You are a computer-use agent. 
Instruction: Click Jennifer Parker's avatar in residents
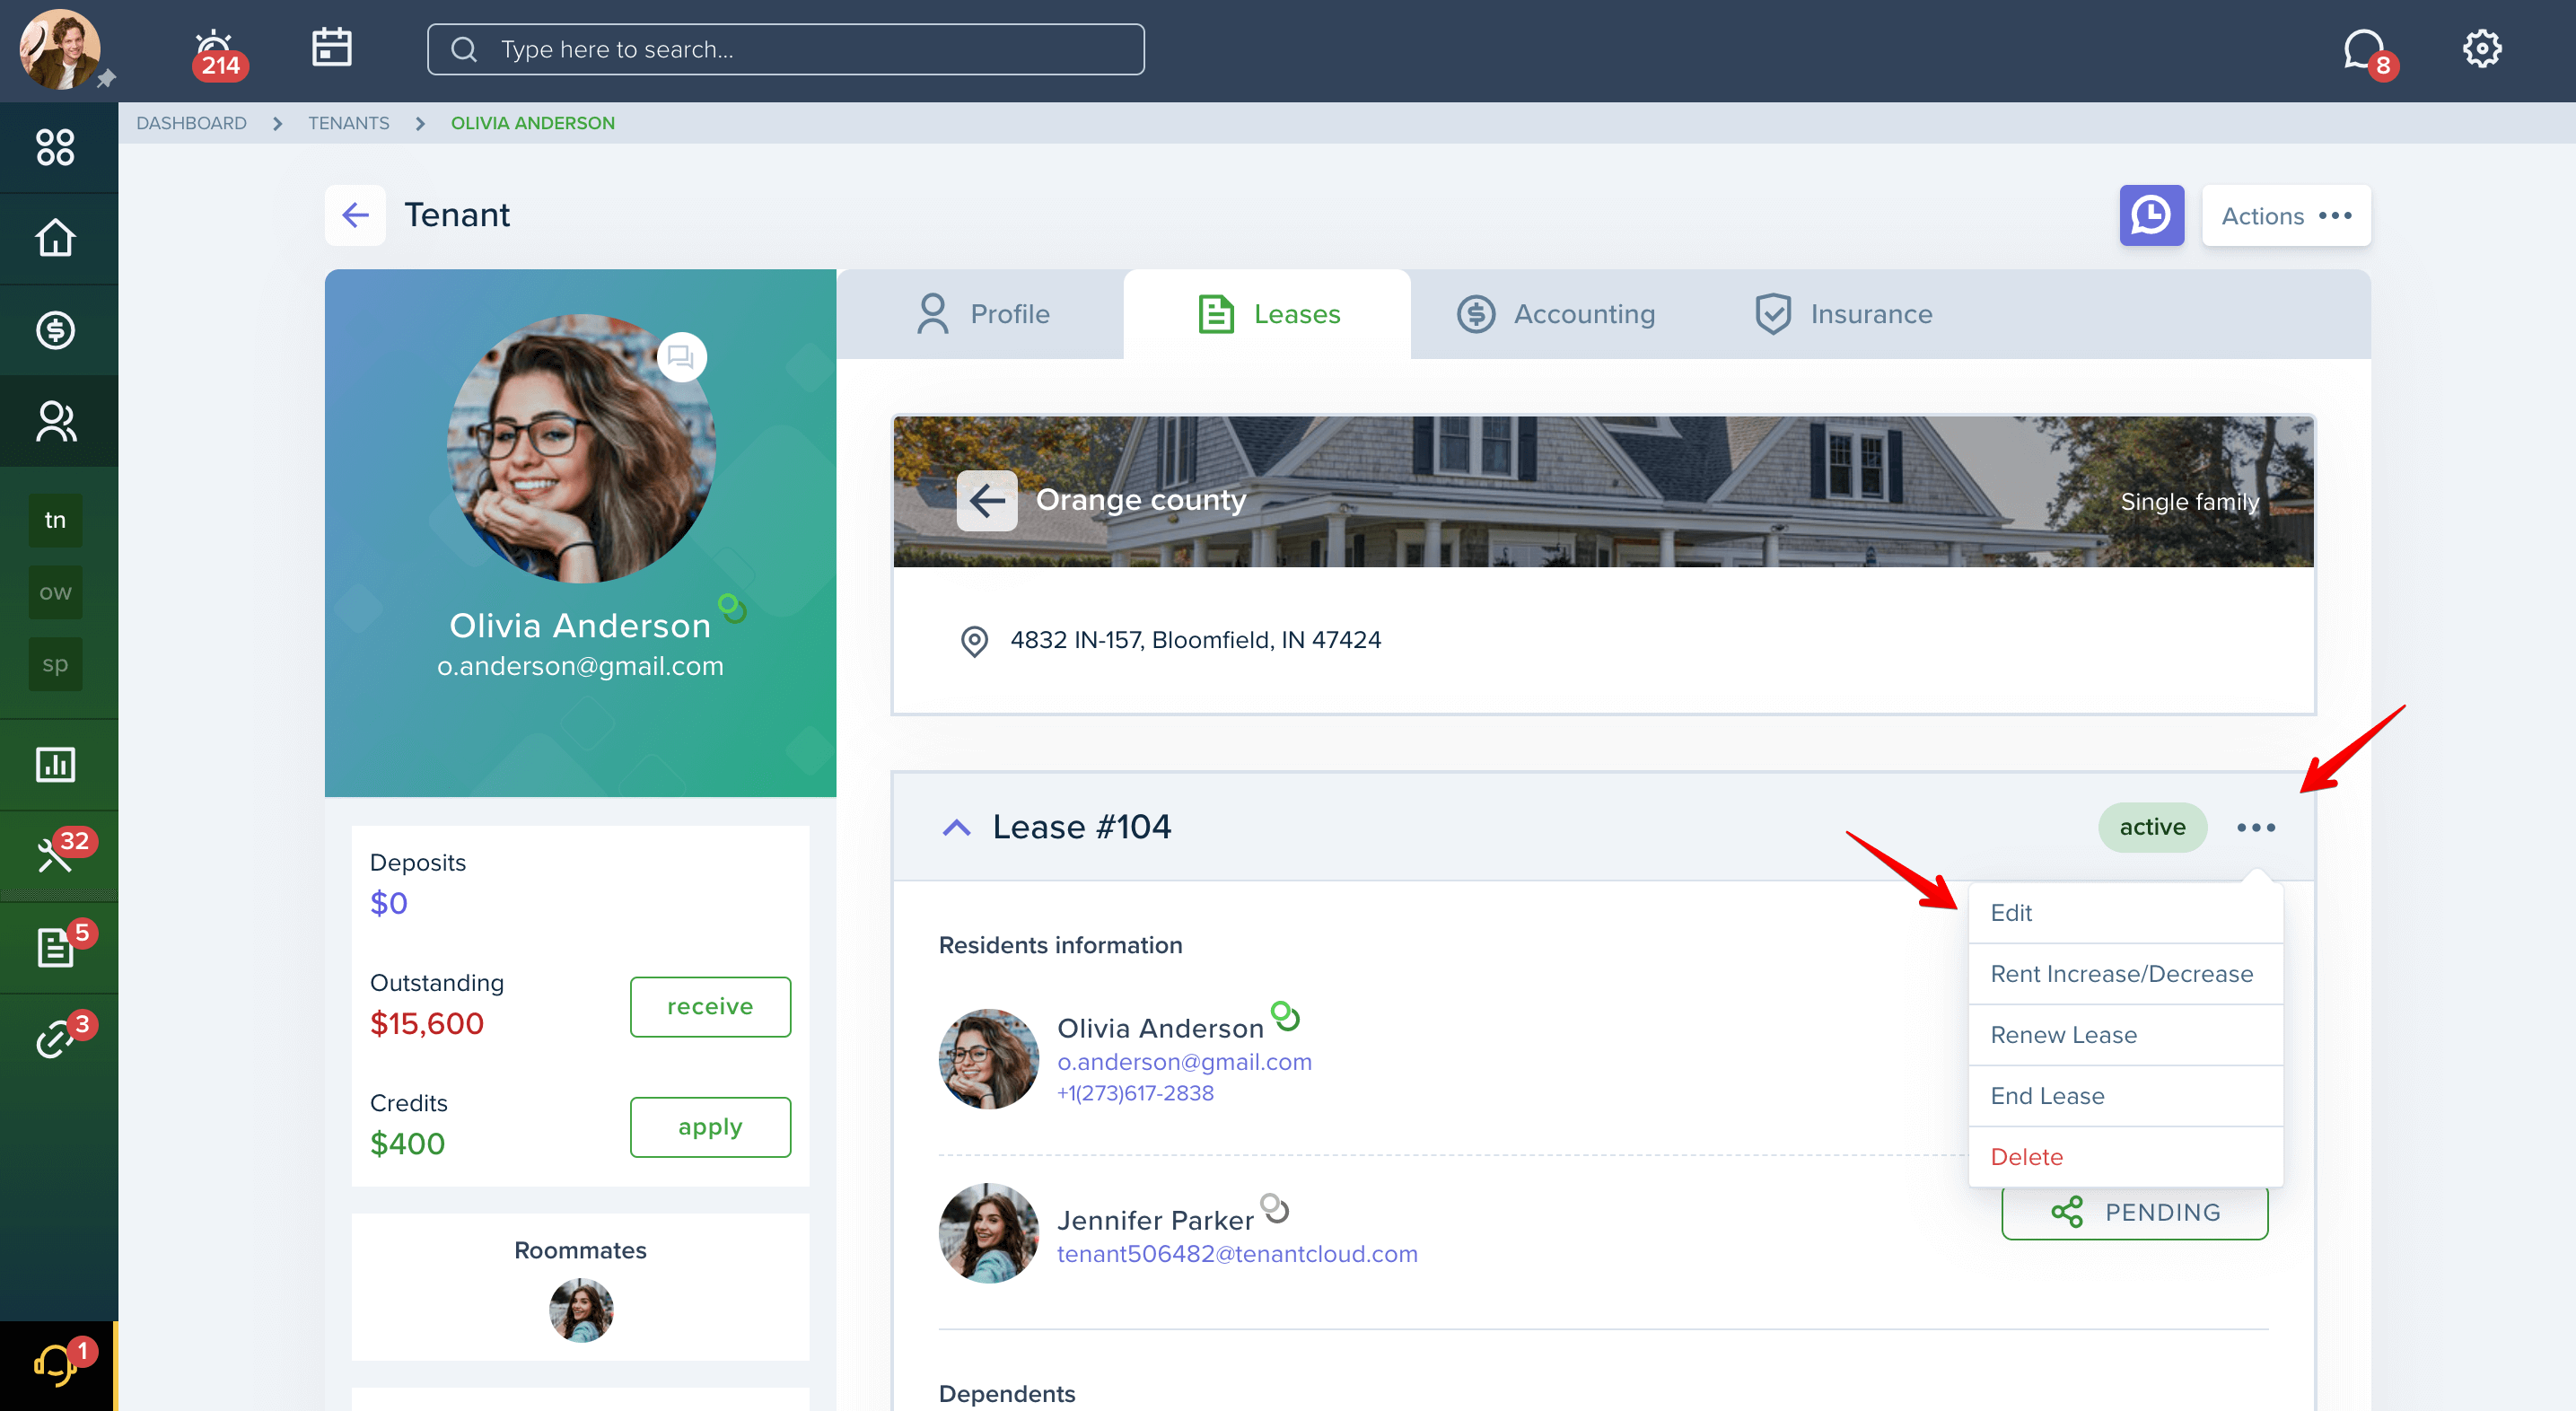point(988,1233)
